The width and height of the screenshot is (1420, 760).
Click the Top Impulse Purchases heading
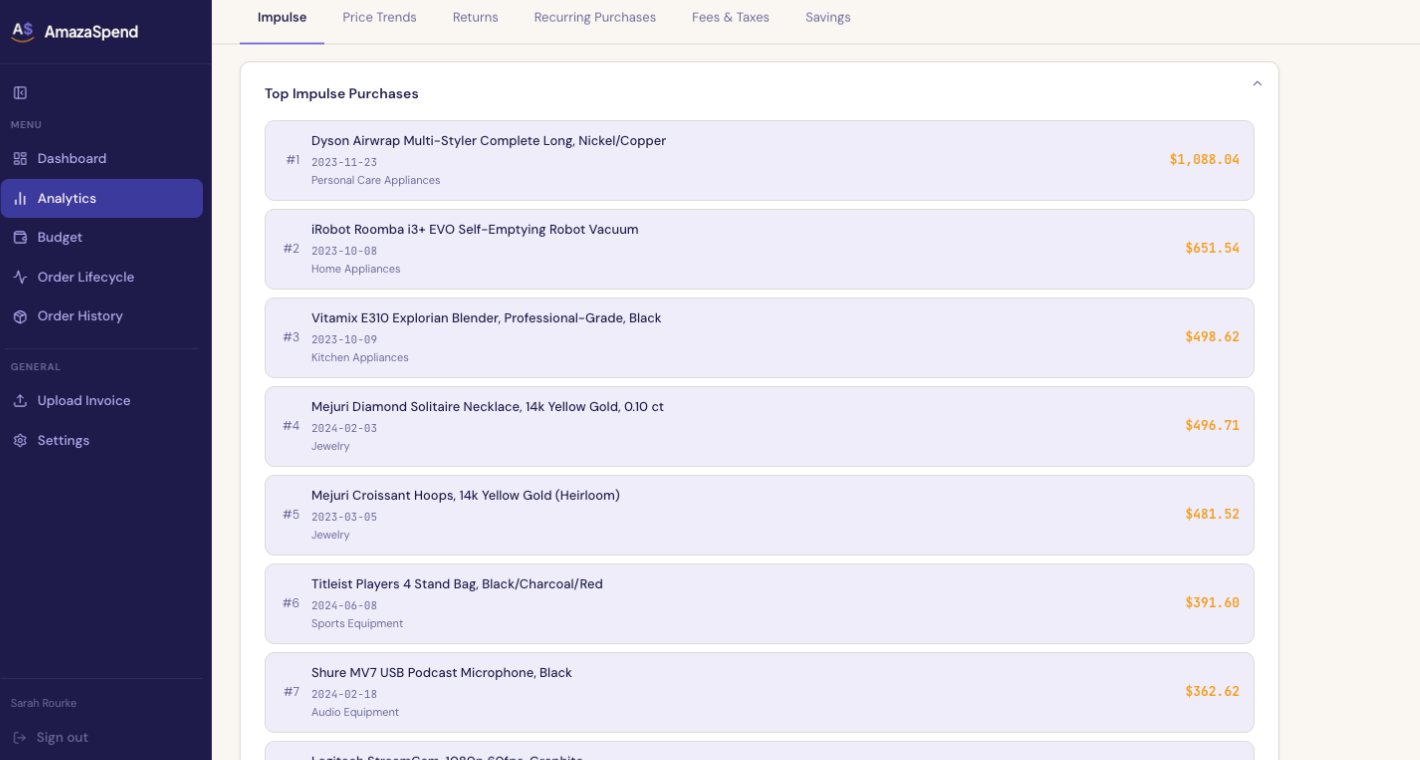point(341,94)
